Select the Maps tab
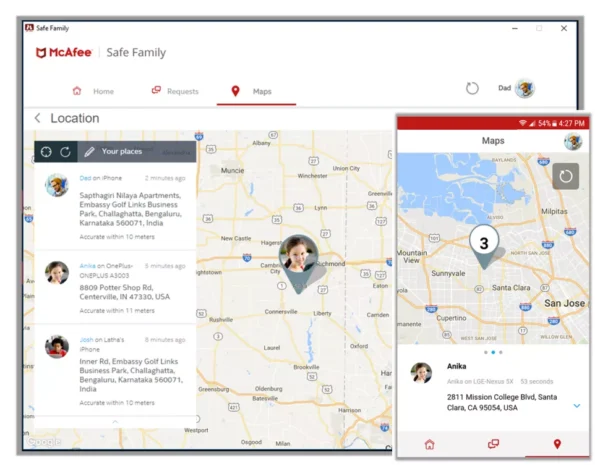 click(x=253, y=91)
